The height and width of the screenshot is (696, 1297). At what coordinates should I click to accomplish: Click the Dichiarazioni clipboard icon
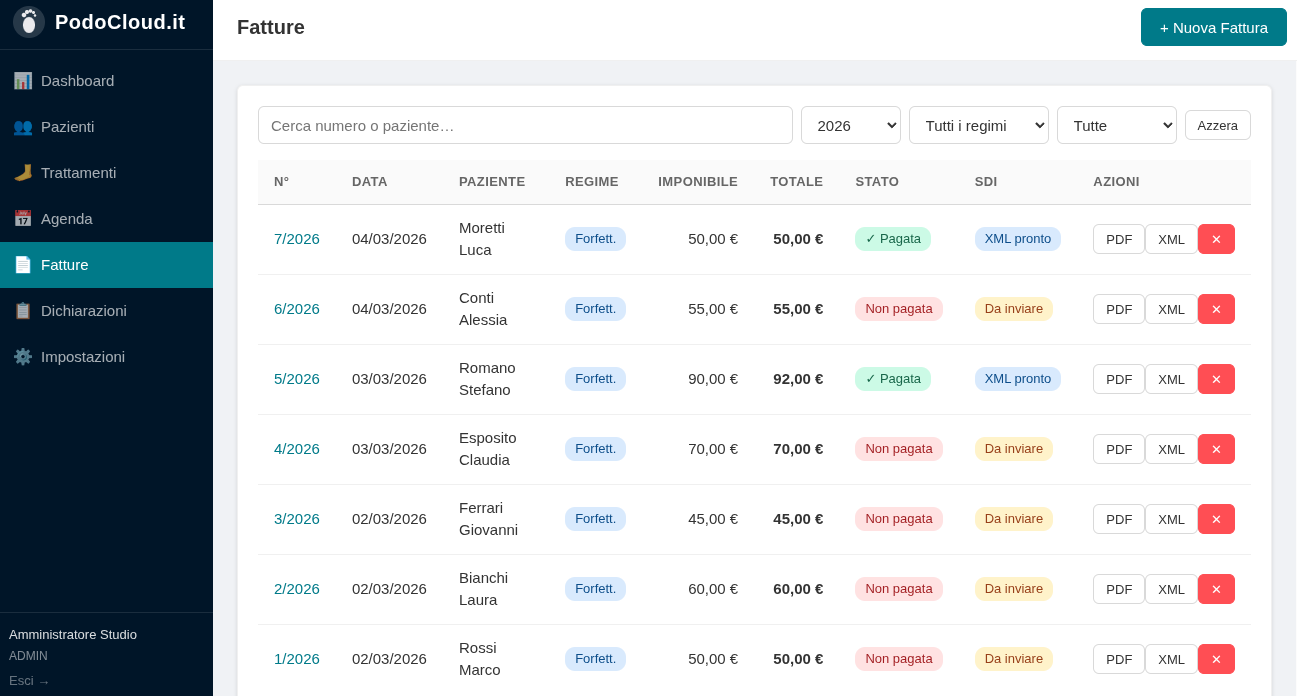tap(22, 310)
